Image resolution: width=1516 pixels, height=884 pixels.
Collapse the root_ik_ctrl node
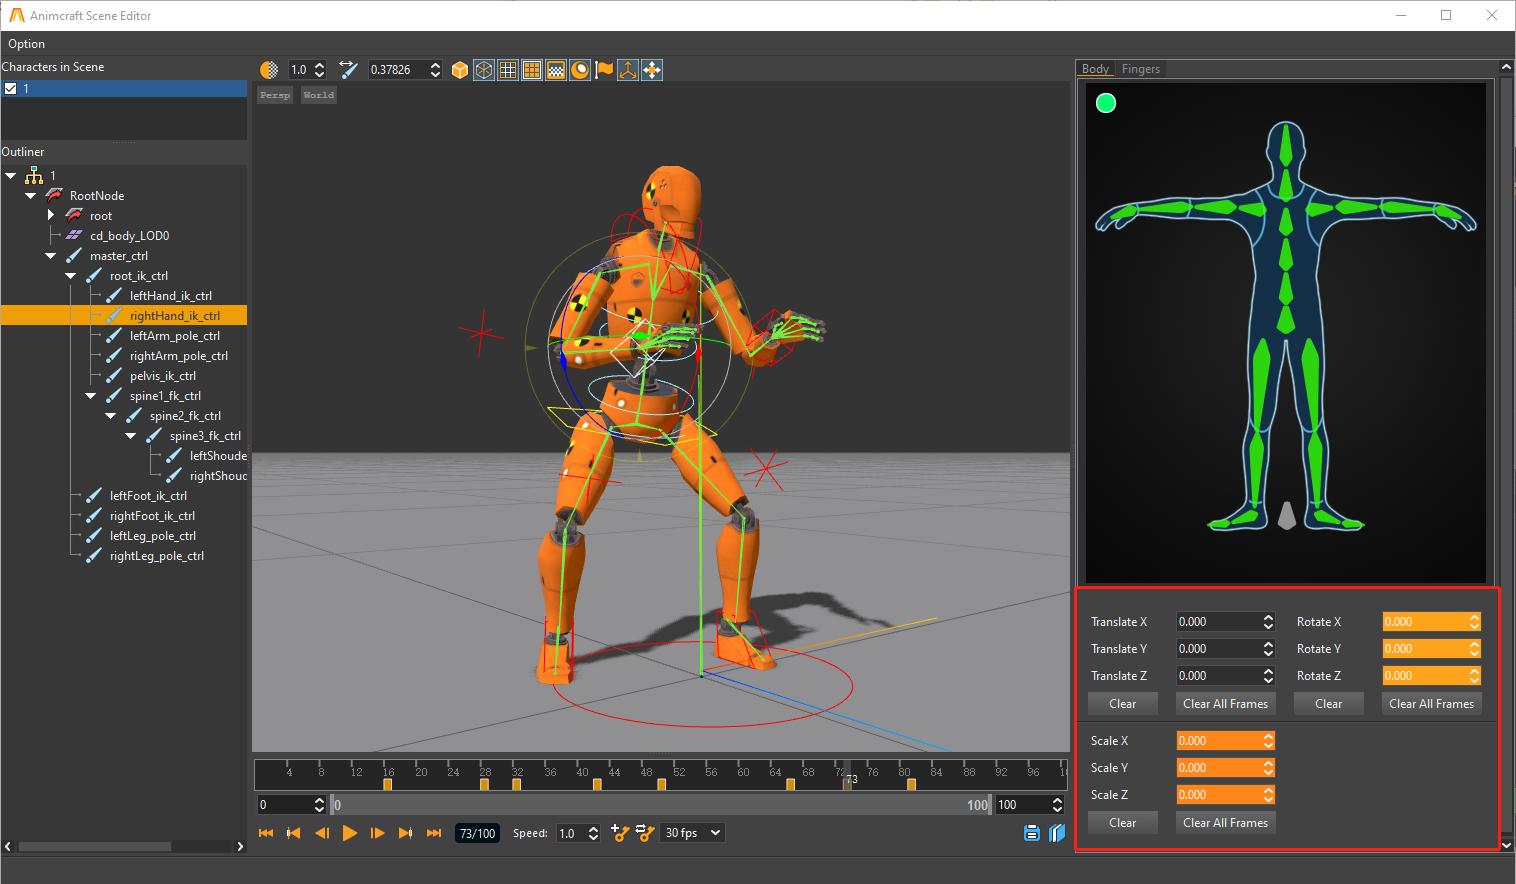(x=71, y=276)
